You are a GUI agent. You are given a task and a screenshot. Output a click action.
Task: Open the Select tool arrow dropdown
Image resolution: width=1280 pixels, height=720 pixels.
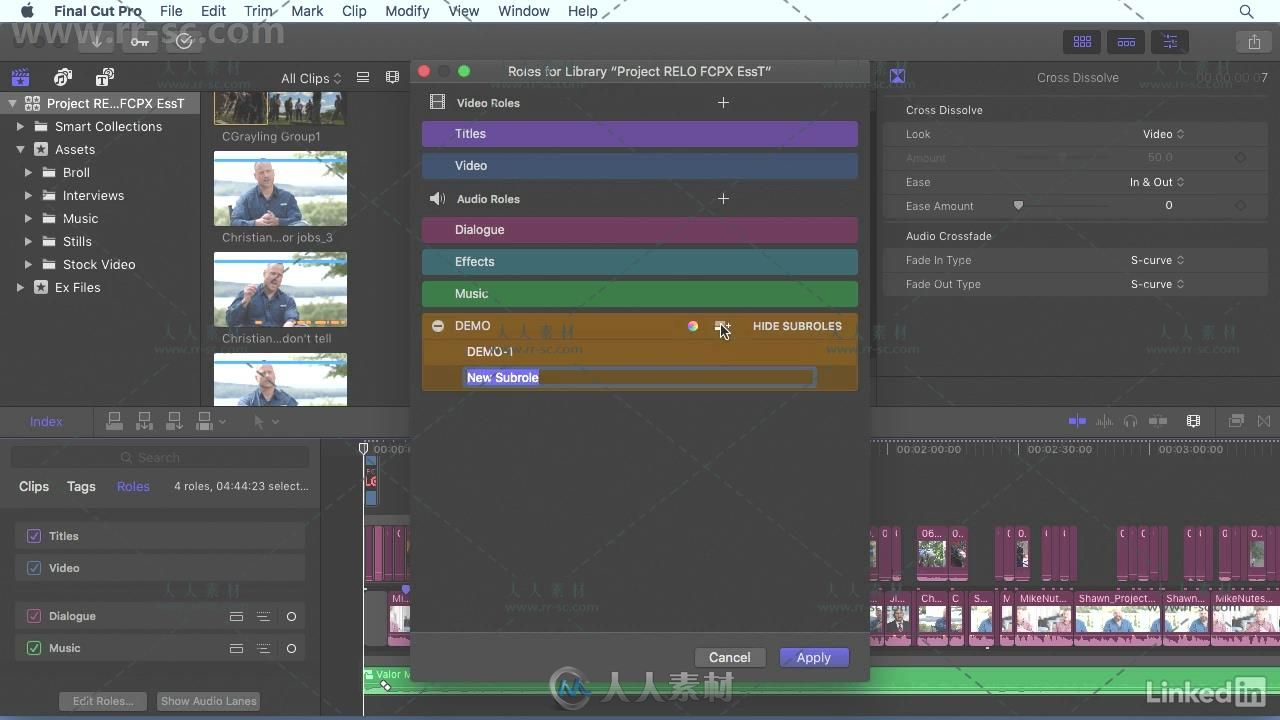tap(266, 421)
